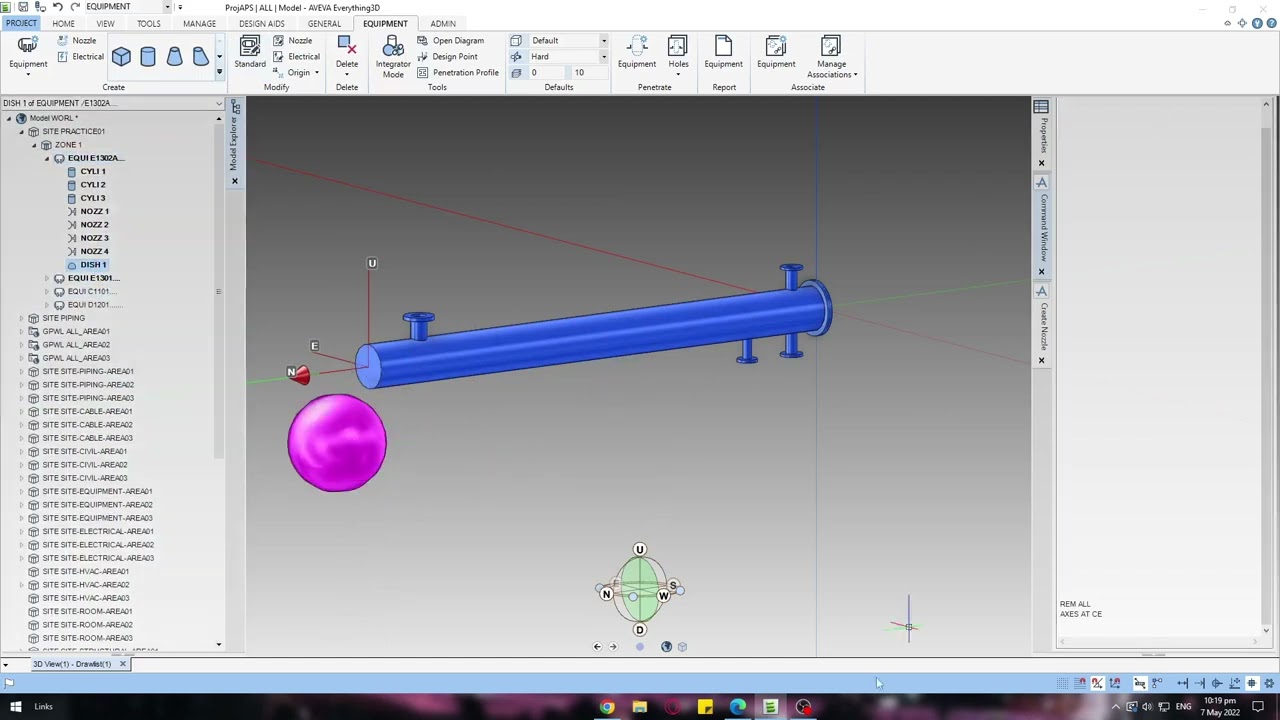This screenshot has height=720, width=1280.
Task: Close the 3D View Drawlist tab
Action: (x=123, y=664)
